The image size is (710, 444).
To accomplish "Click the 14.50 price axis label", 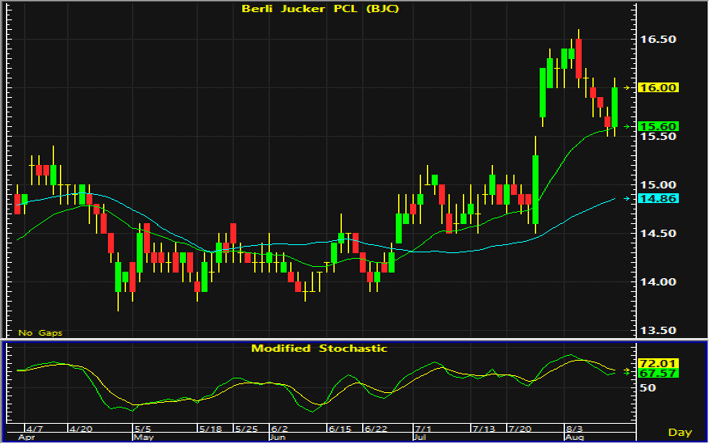I will click(x=658, y=234).
